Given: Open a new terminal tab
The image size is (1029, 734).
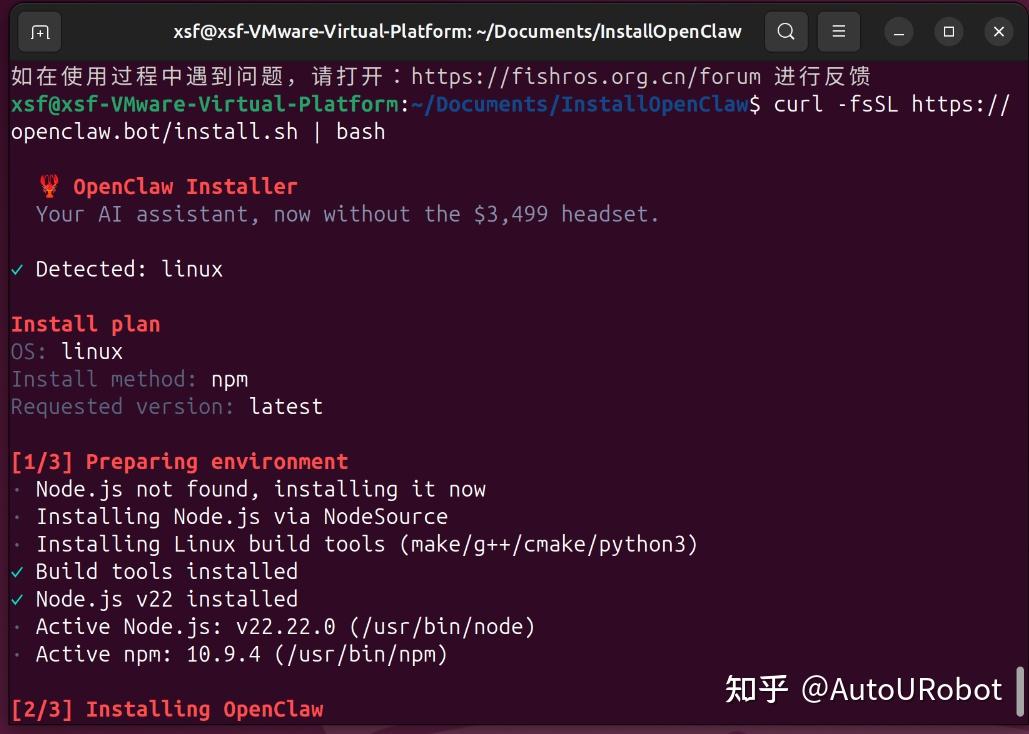Looking at the screenshot, I should (x=40, y=32).
